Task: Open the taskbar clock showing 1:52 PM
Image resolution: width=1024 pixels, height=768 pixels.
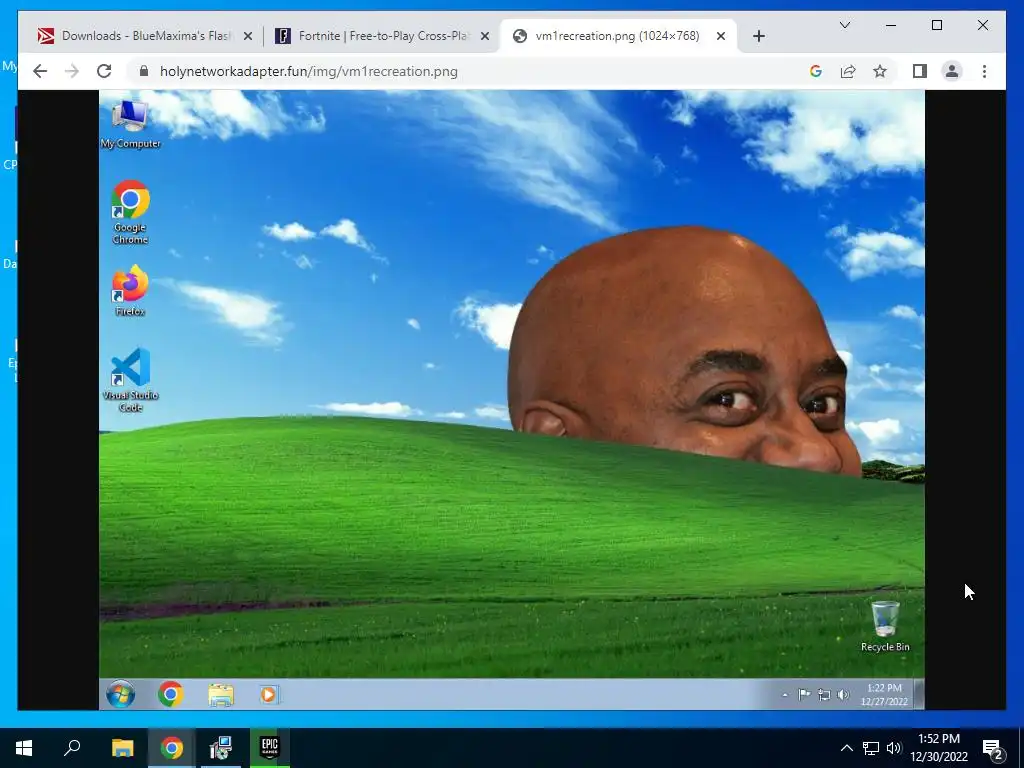Action: [939, 748]
